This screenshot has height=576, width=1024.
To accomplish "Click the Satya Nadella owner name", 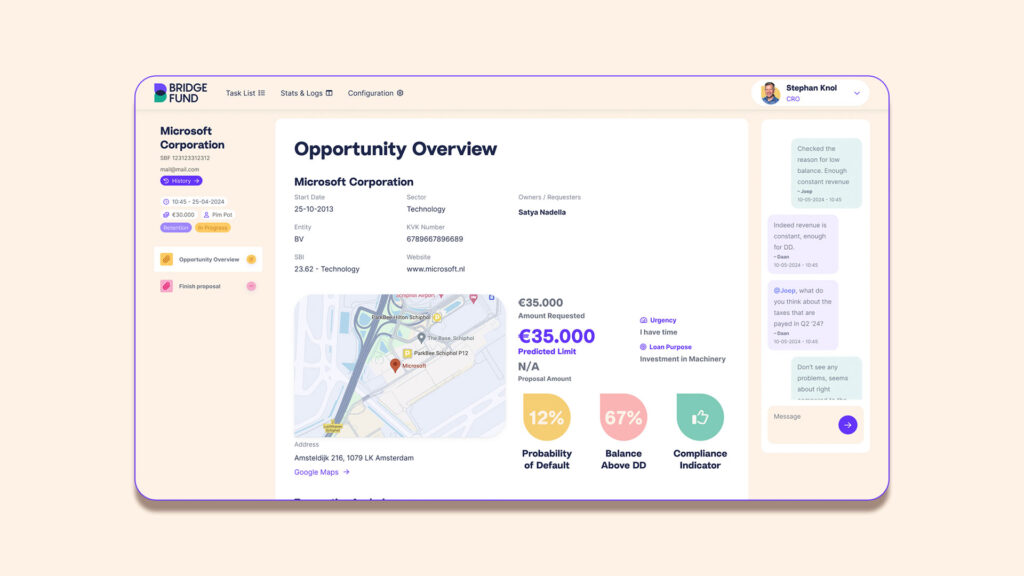I will pos(542,212).
